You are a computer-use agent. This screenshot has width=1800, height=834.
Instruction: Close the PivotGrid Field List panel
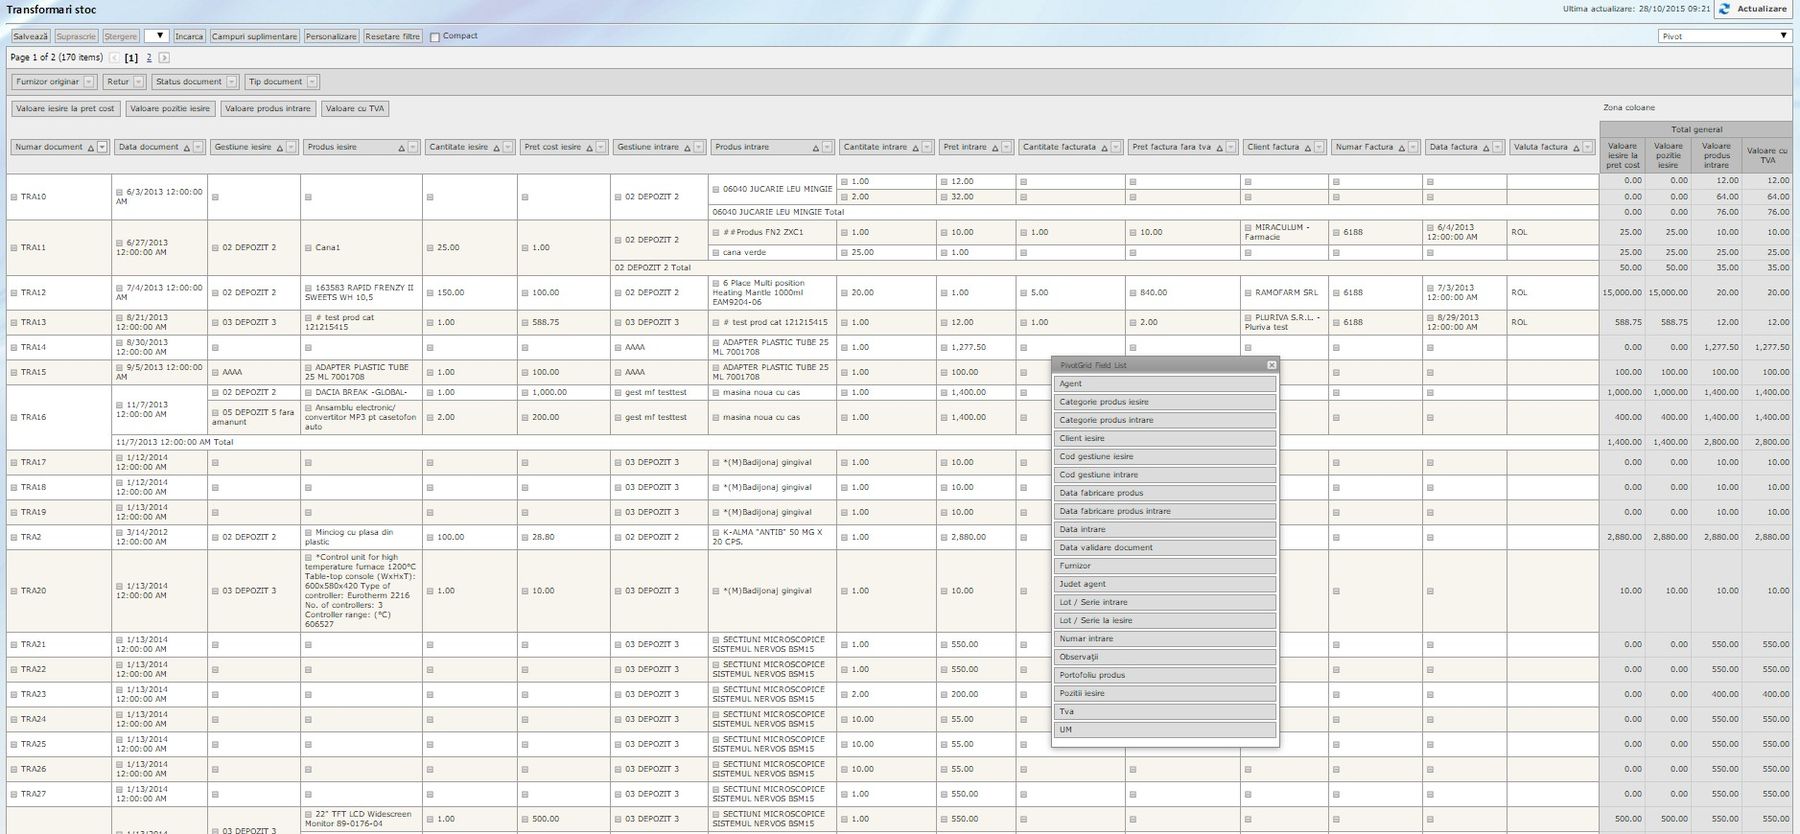[1271, 366]
